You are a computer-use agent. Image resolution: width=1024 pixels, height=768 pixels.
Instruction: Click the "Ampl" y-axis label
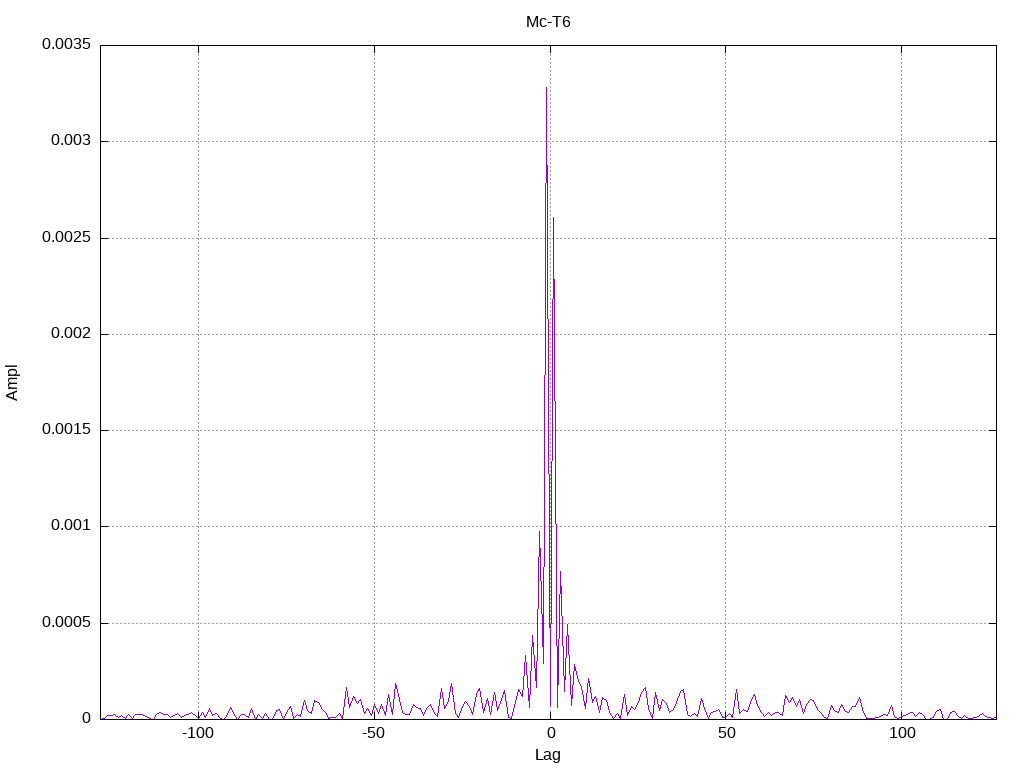pyautogui.click(x=12, y=383)
